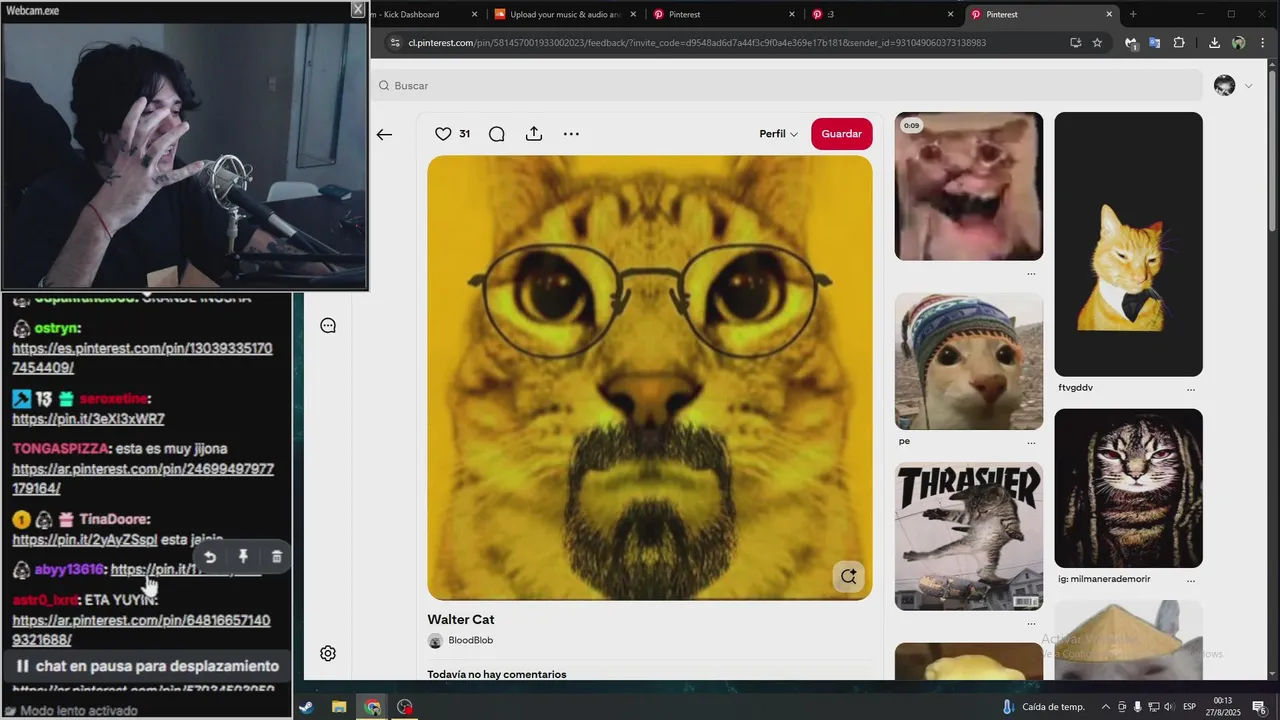This screenshot has width=1280, height=720.
Task: Open options dots under Thrasher cat pin
Action: (x=1031, y=623)
